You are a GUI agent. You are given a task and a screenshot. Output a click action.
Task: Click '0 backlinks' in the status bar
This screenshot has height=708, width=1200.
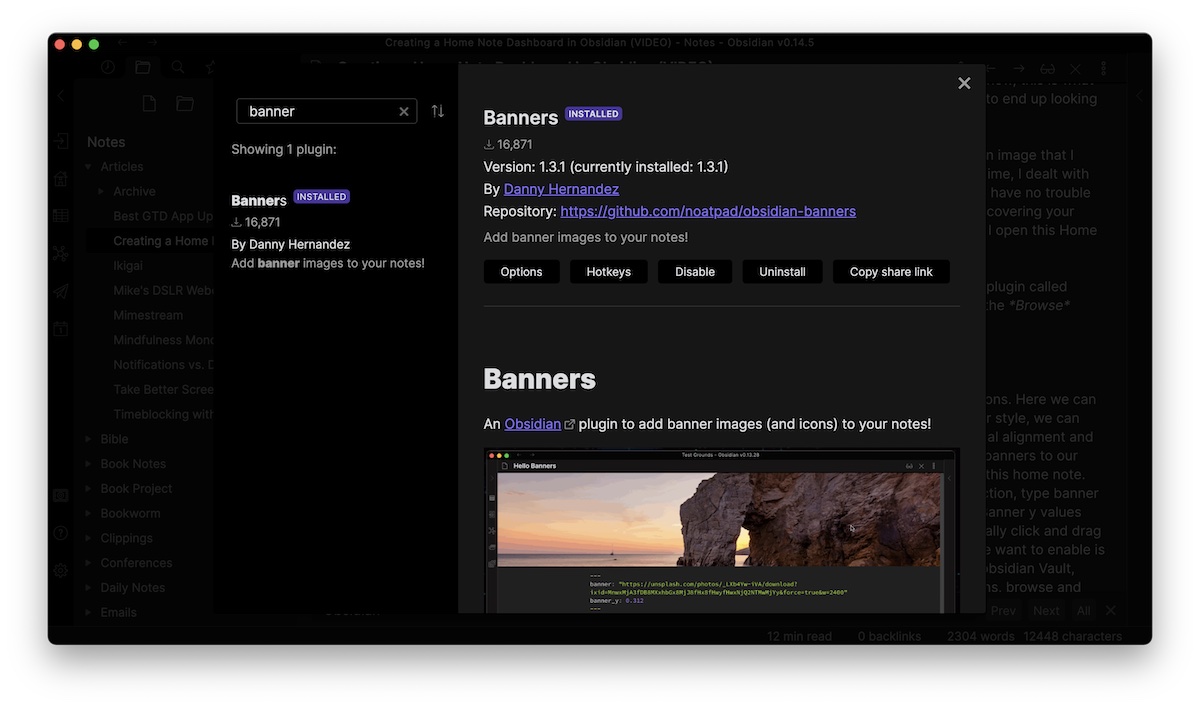pyautogui.click(x=889, y=636)
